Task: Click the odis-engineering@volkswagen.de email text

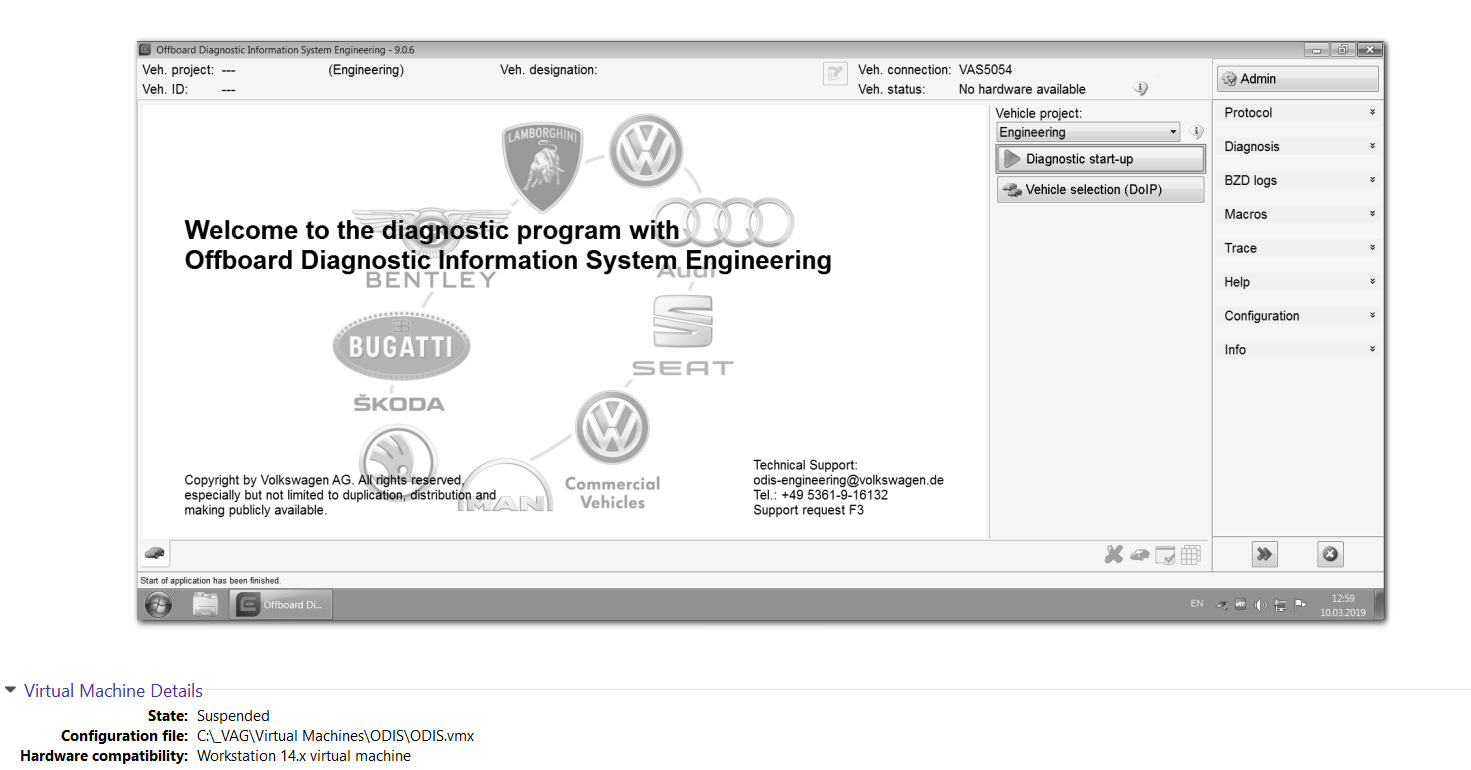Action: [848, 480]
